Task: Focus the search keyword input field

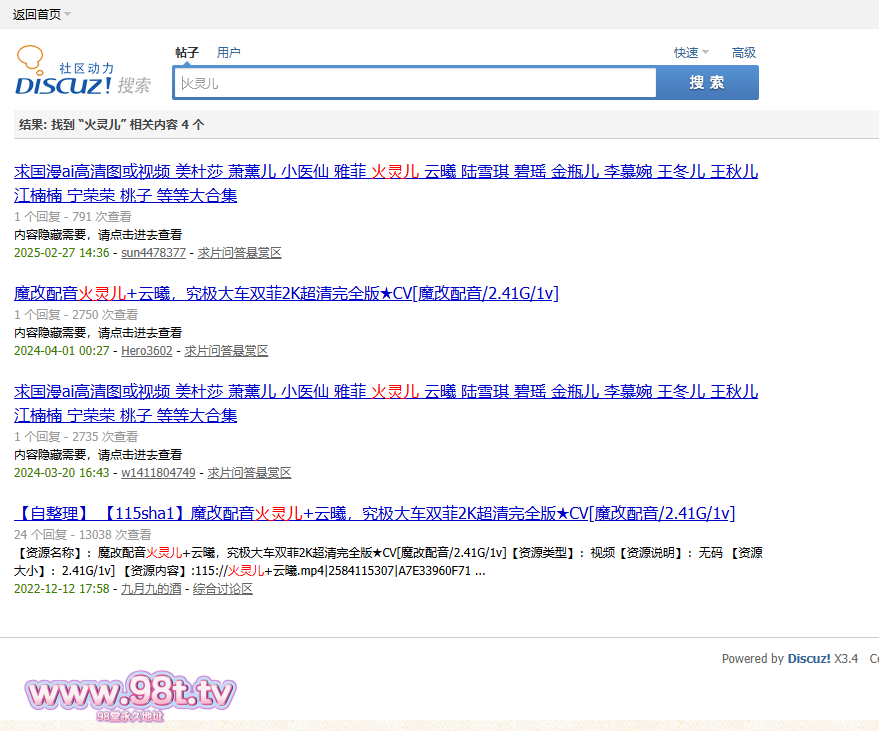Action: point(415,83)
